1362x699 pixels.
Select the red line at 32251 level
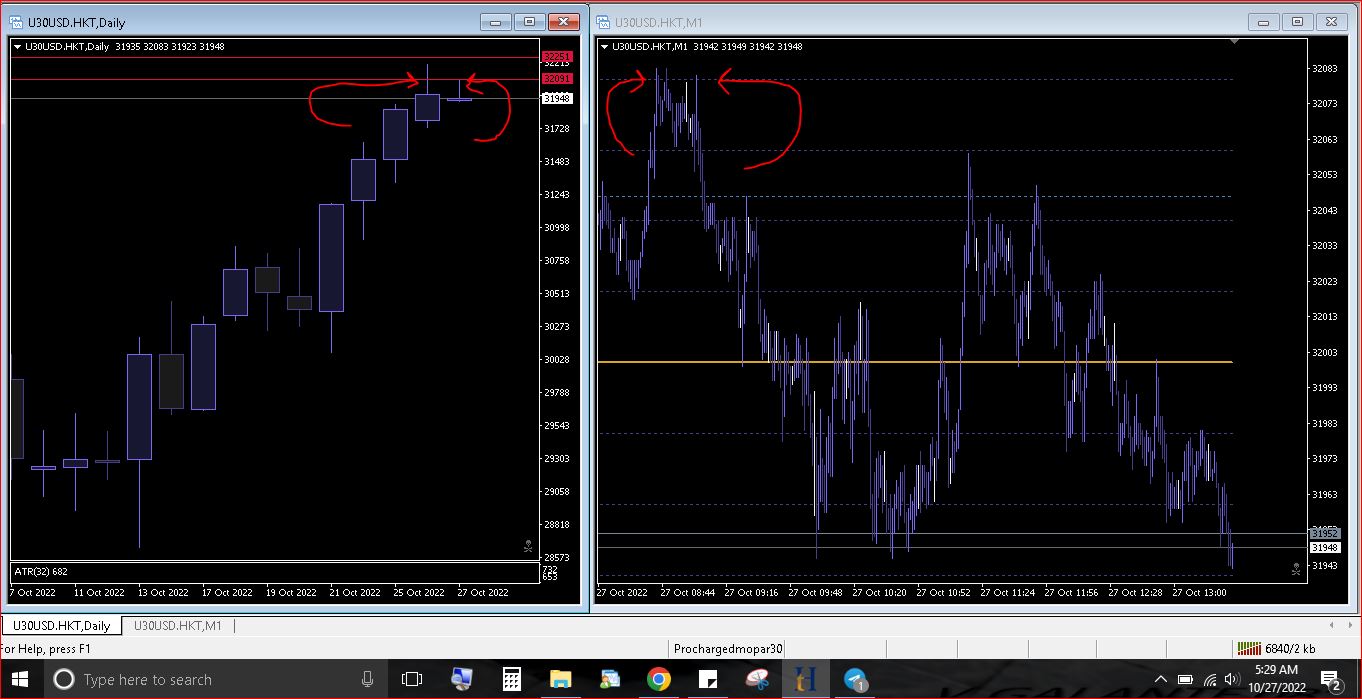point(275,57)
